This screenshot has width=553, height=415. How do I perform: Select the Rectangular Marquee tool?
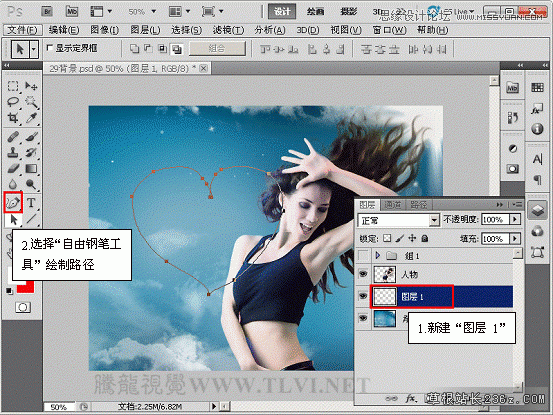(13, 86)
